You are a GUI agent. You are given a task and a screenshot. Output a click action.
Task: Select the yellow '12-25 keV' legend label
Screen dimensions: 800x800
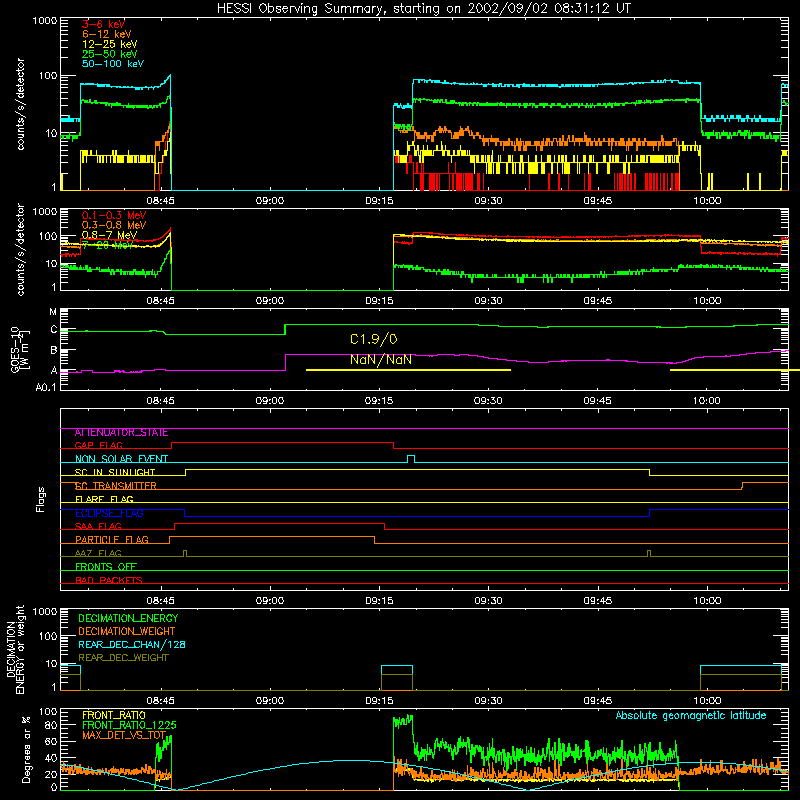(110, 44)
